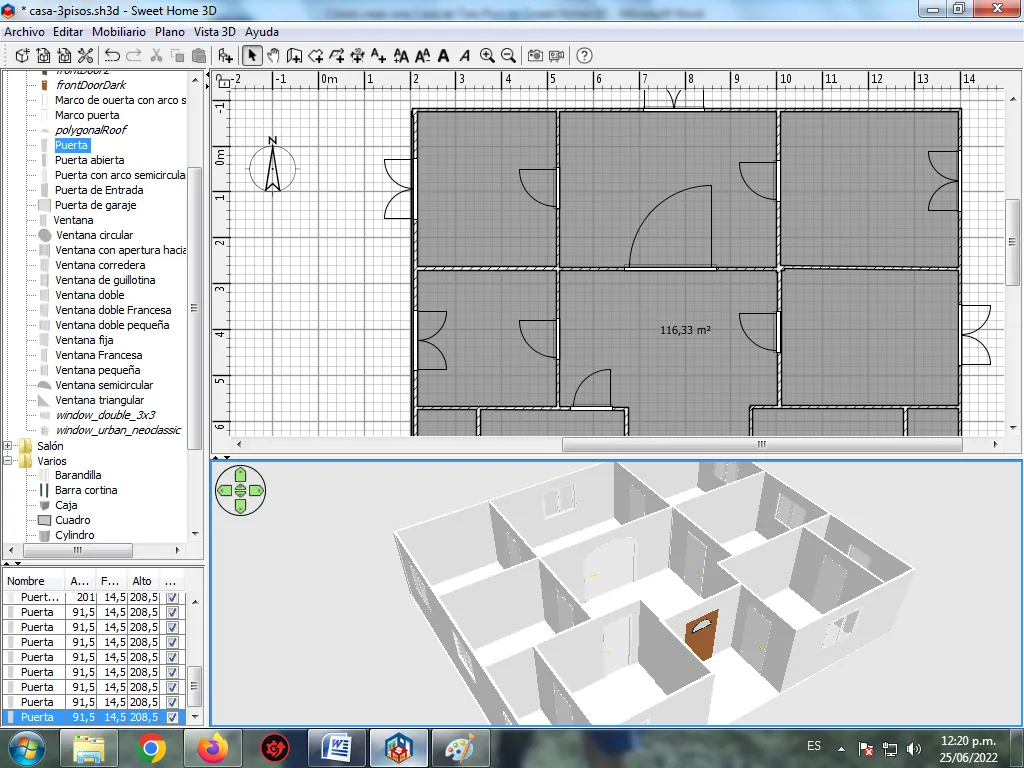Choose the Create dimensions tool
The height and width of the screenshot is (768, 1024).
pyautogui.click(x=357, y=56)
